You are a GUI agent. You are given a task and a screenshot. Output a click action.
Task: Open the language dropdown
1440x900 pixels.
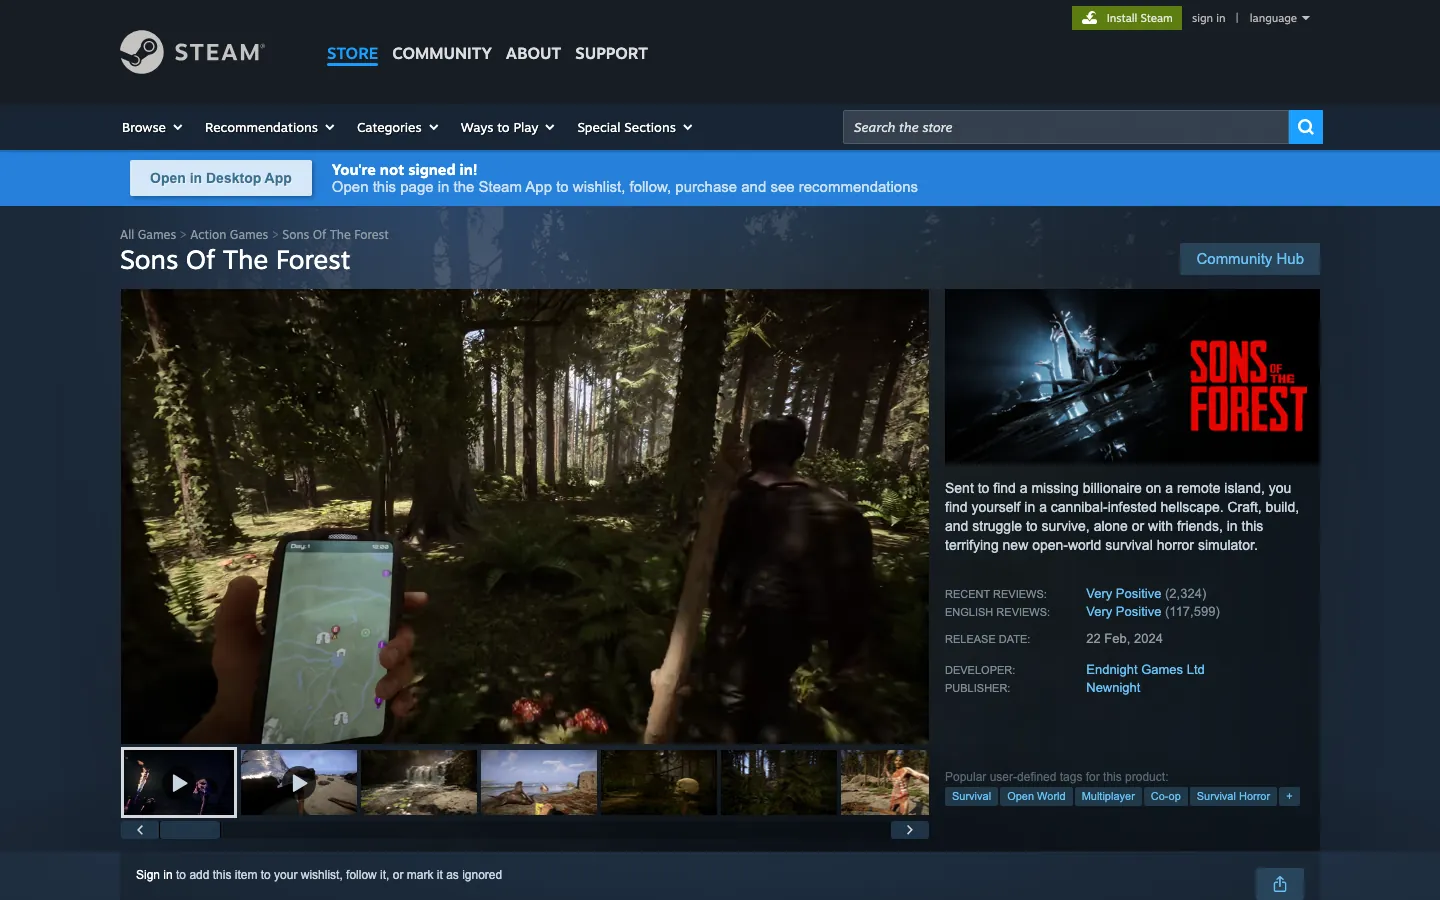tap(1279, 18)
